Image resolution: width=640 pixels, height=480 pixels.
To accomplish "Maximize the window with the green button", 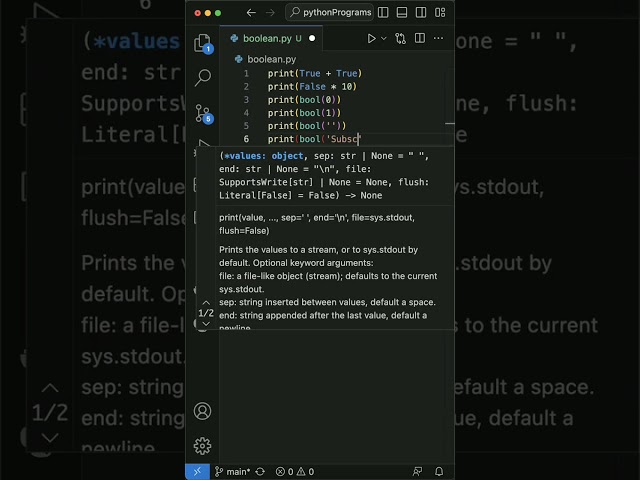I will [218, 13].
